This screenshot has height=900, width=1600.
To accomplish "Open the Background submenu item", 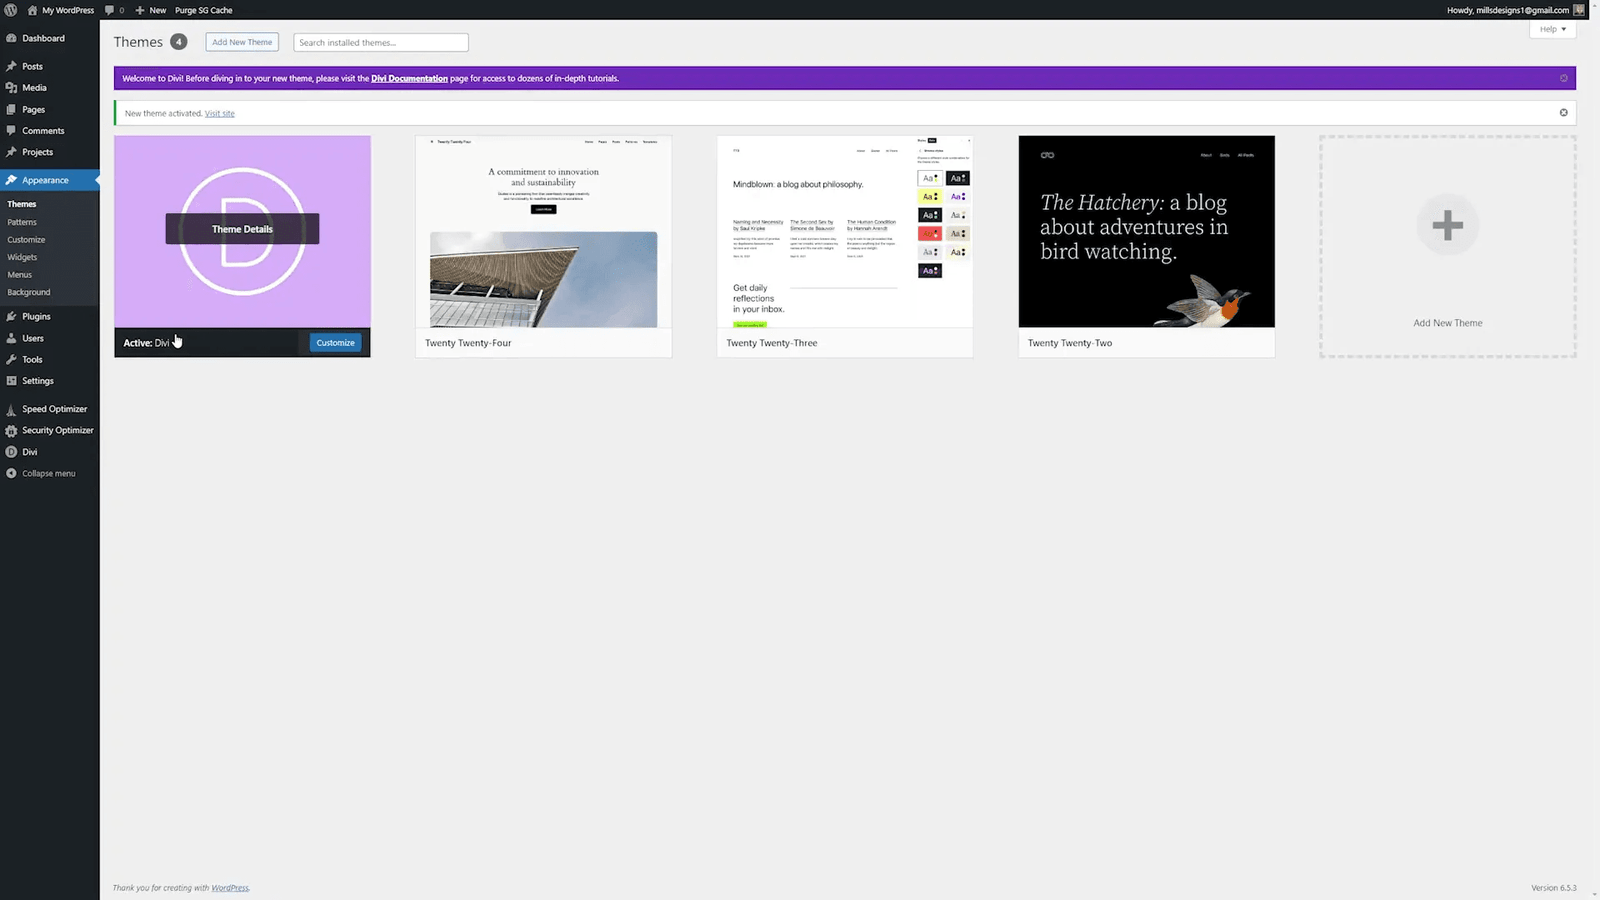I will (29, 292).
